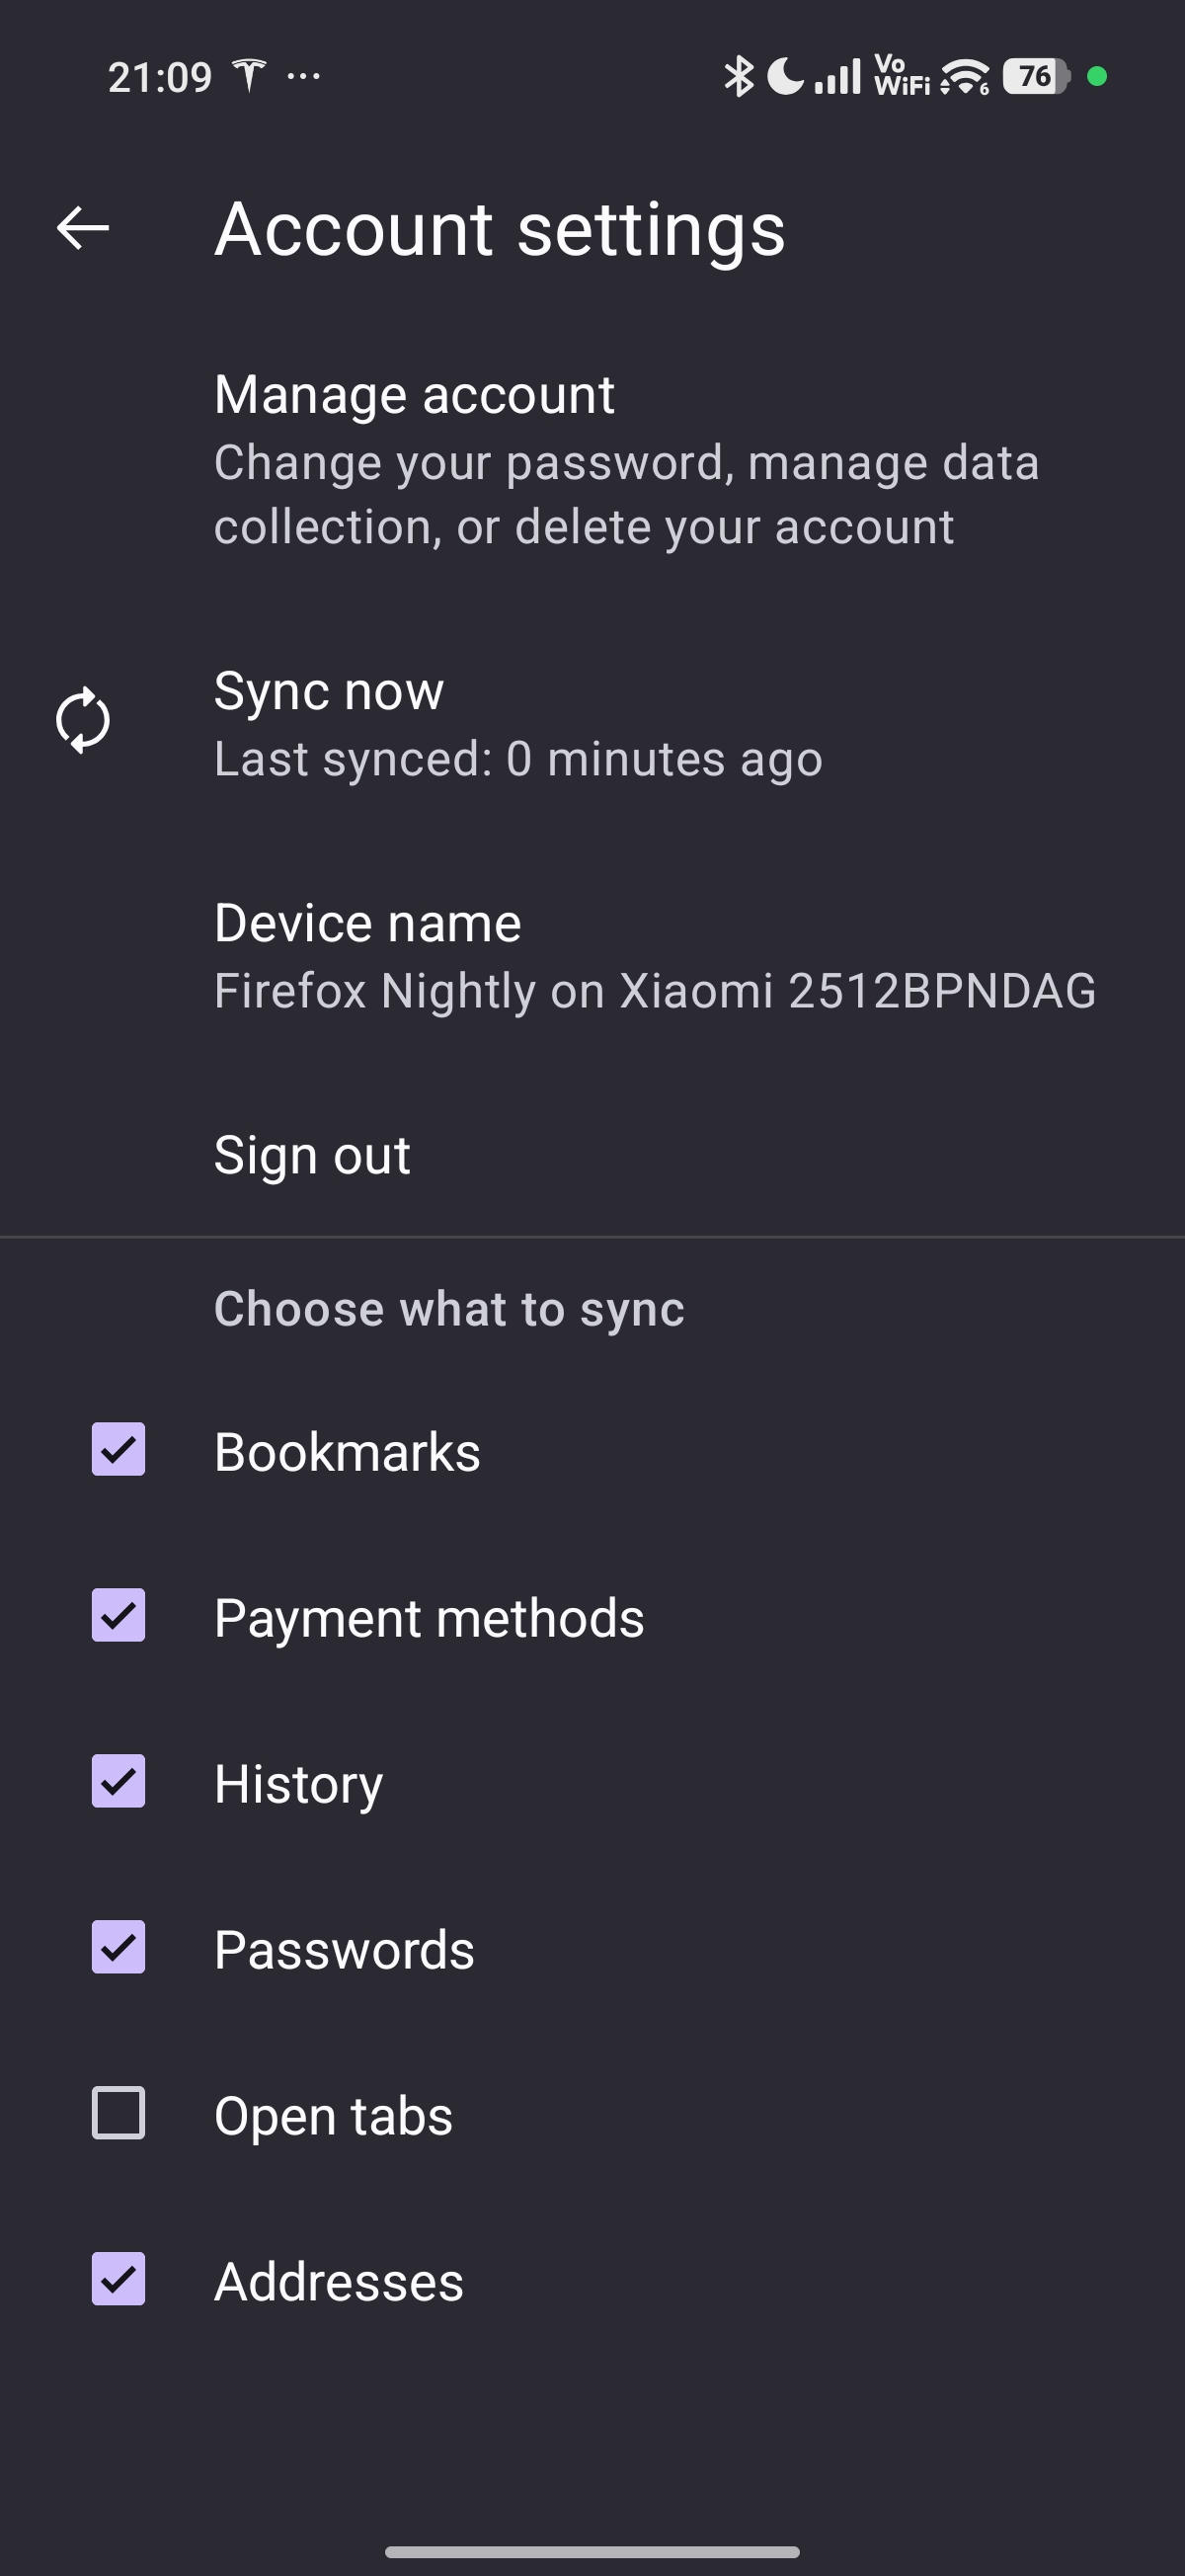Turn off Passwords sync
The image size is (1185, 2576).
[118, 1947]
